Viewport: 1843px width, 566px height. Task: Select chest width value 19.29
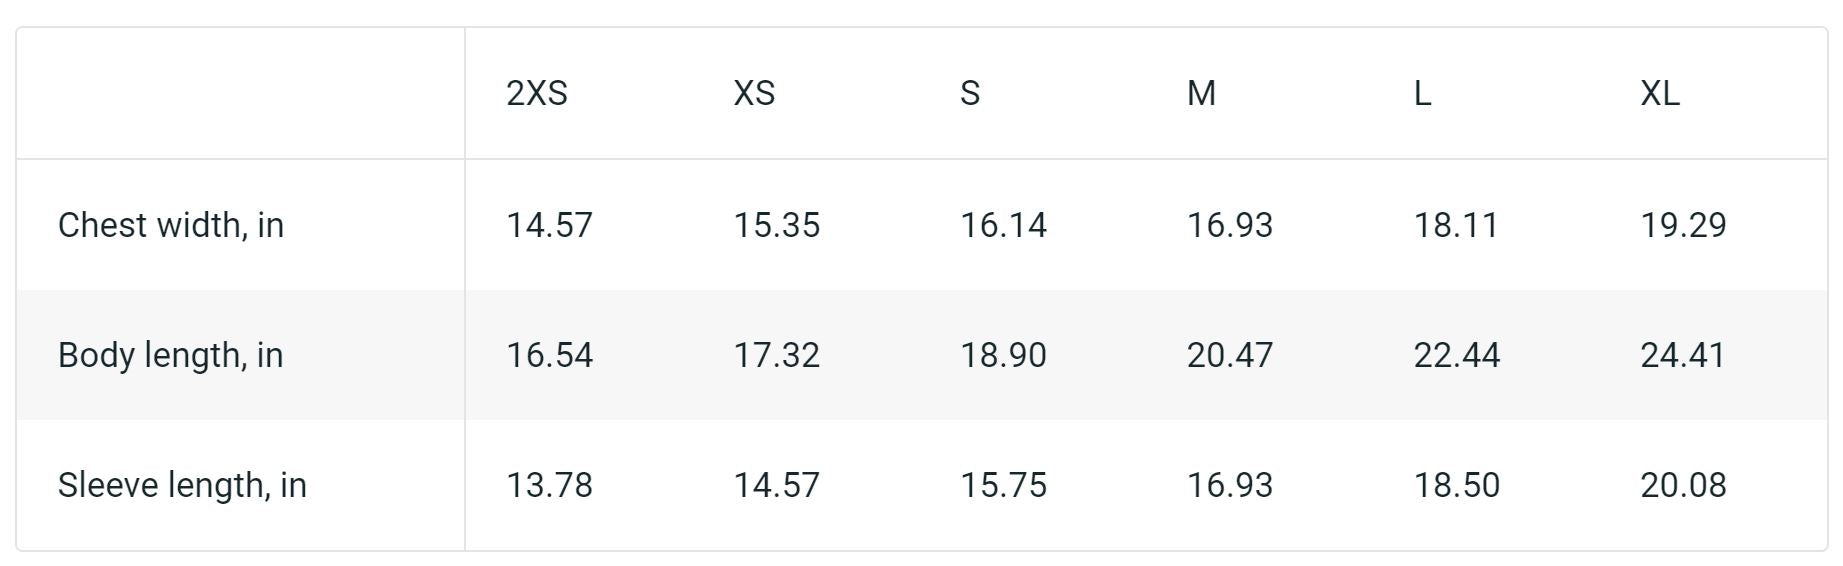tap(1683, 225)
